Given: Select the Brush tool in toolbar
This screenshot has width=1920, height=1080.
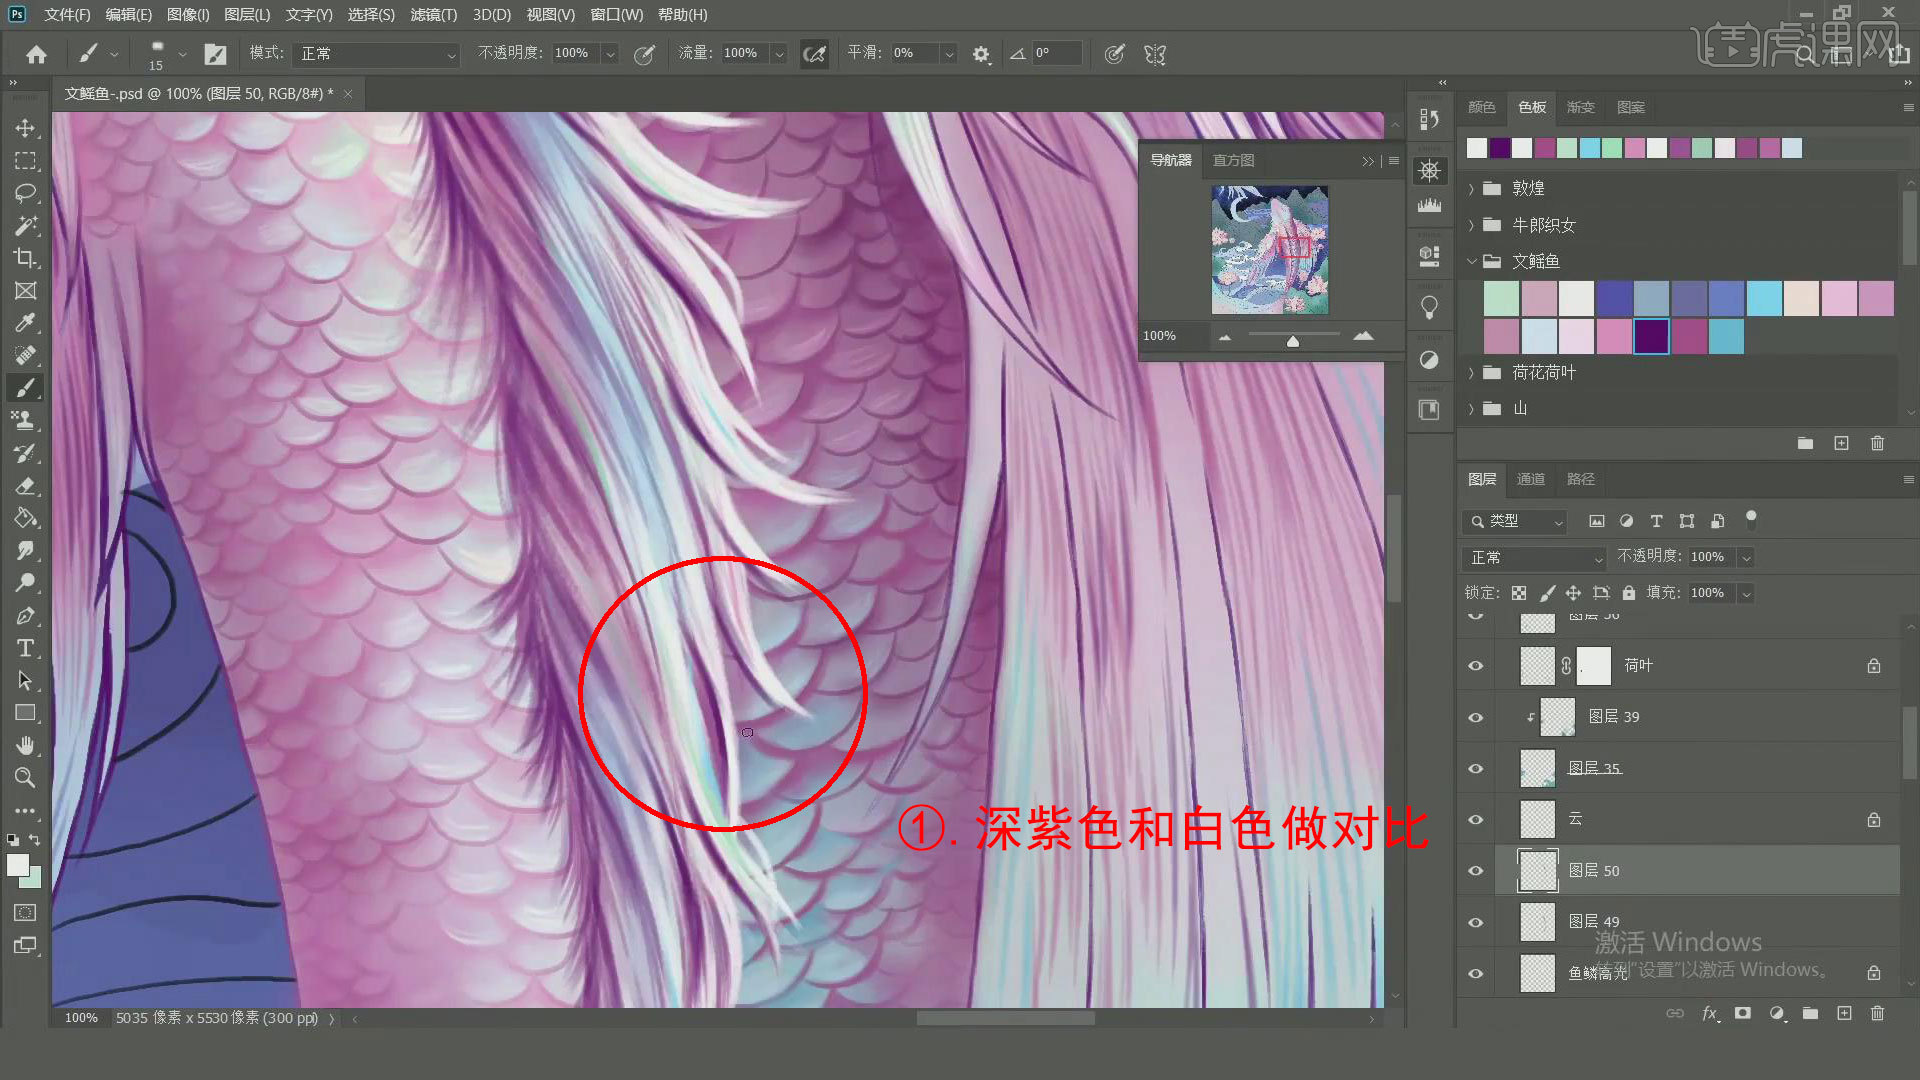Looking at the screenshot, I should (25, 388).
